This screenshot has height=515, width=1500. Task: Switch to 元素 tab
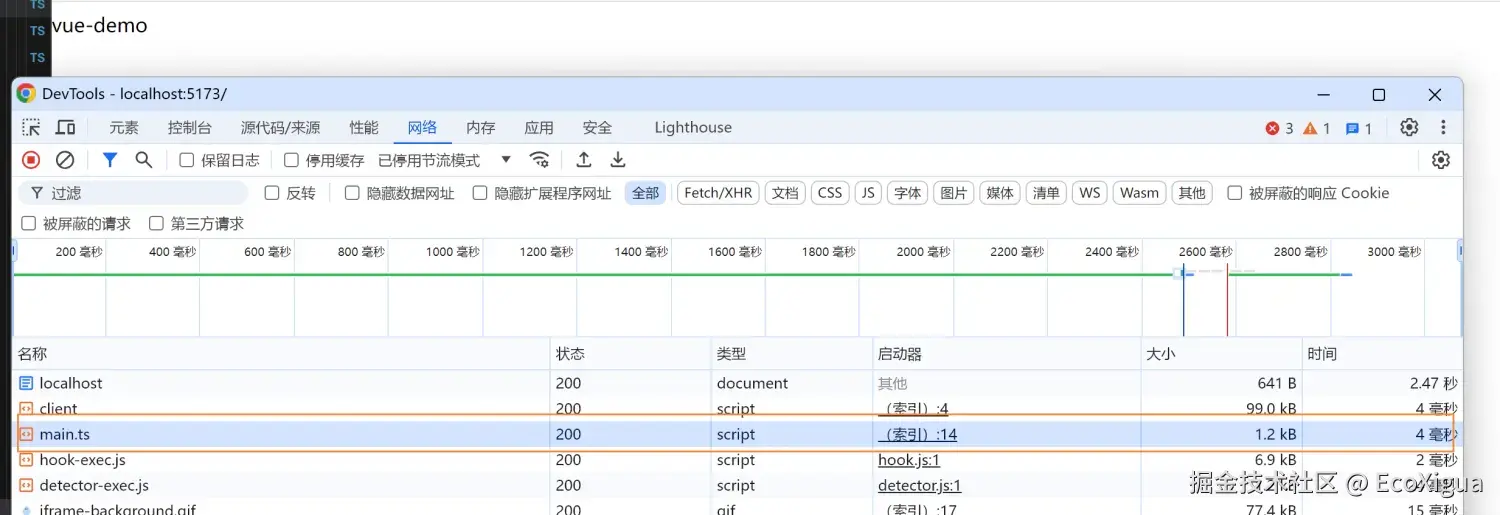click(x=124, y=127)
